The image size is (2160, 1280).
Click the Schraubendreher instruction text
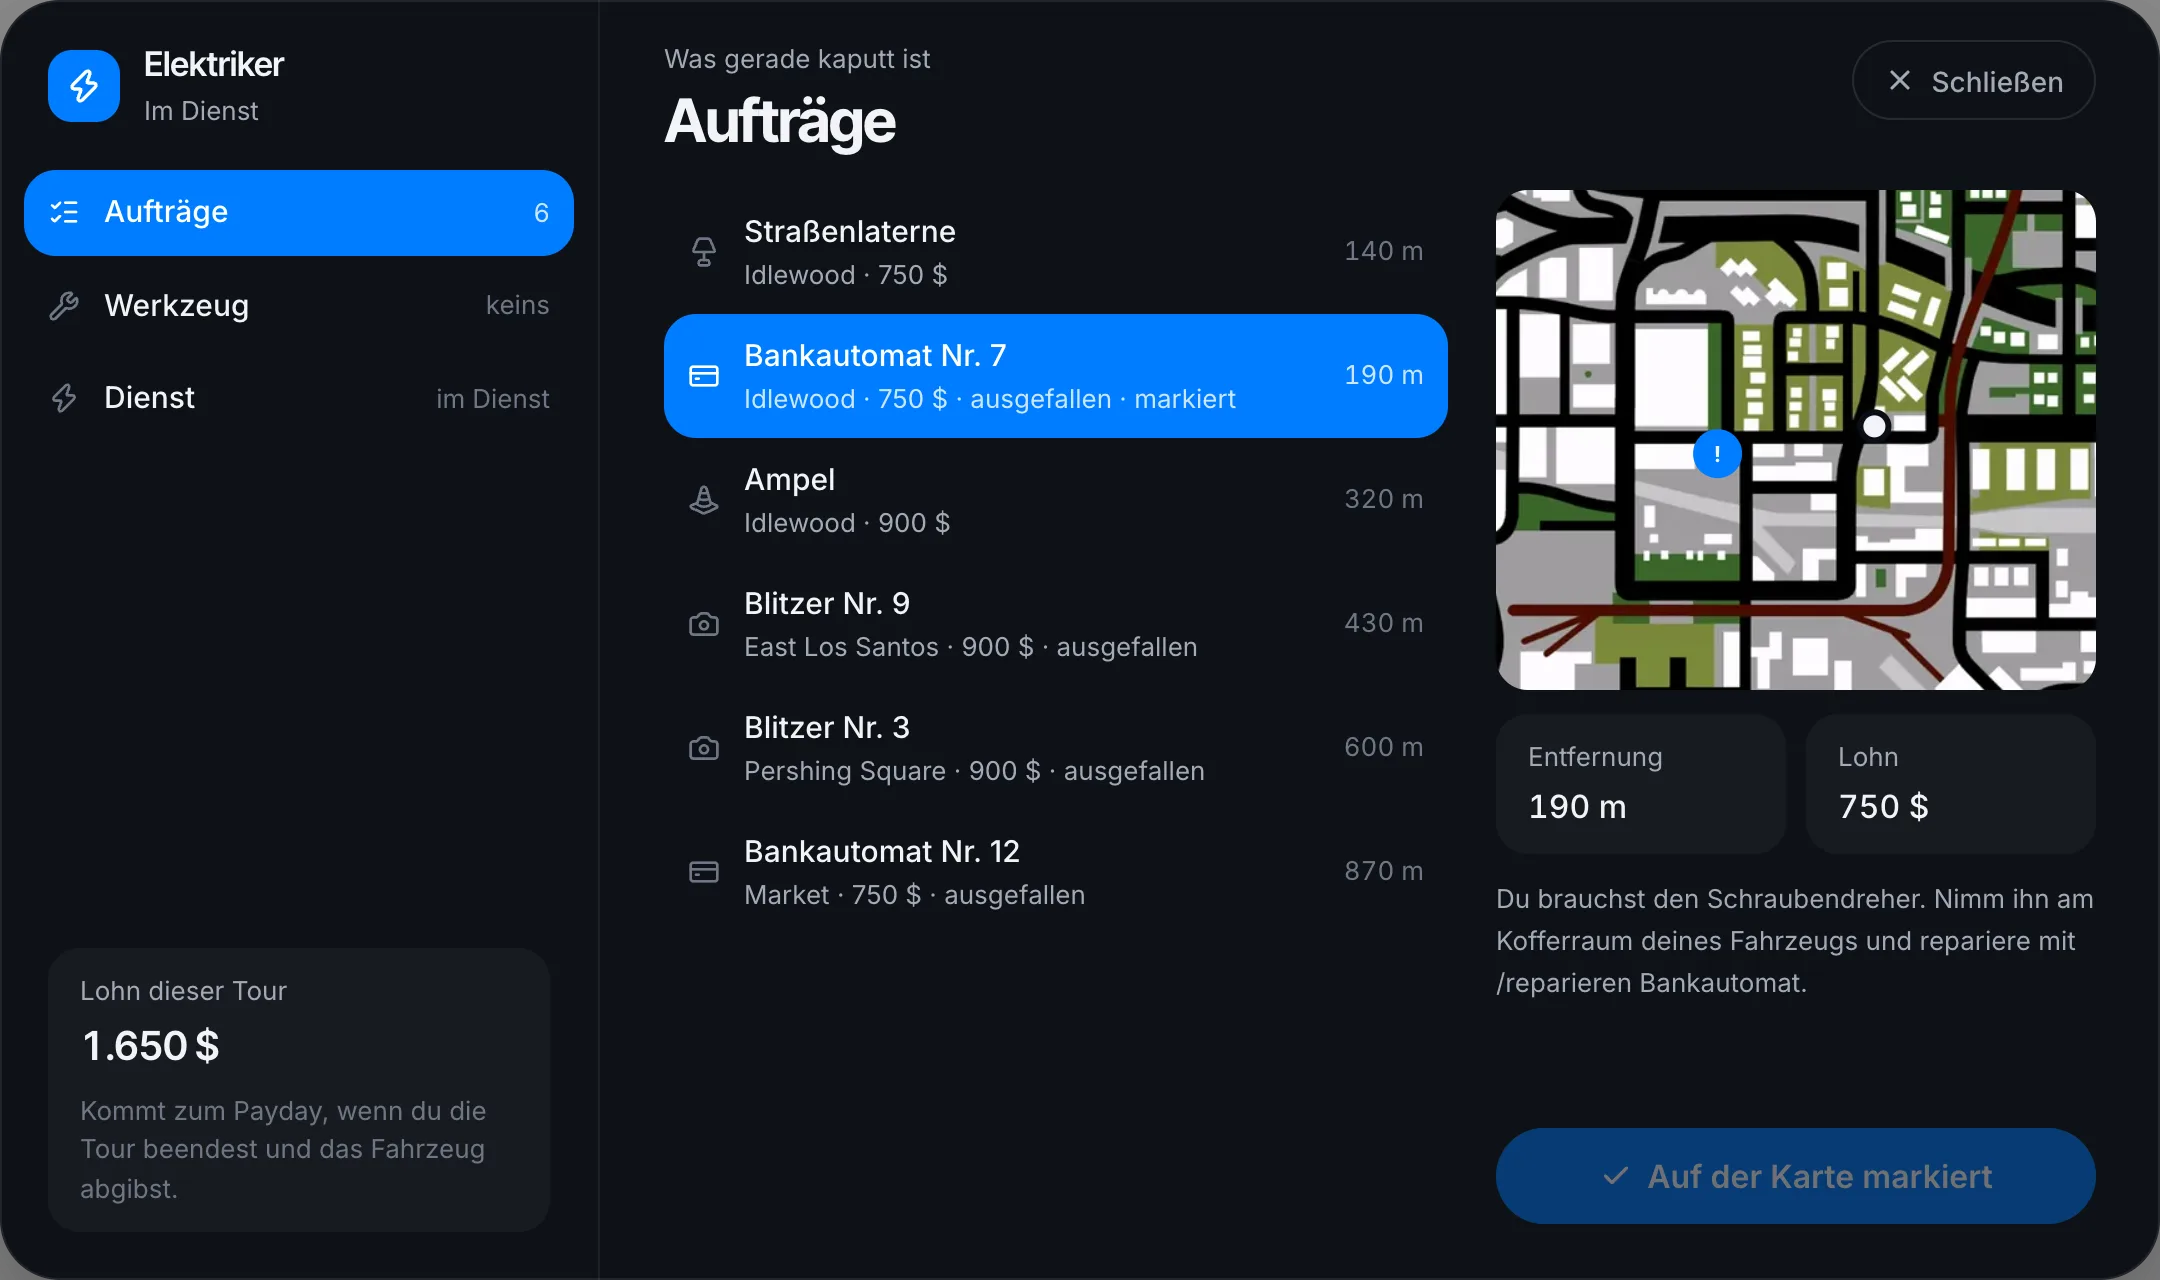tap(1796, 941)
